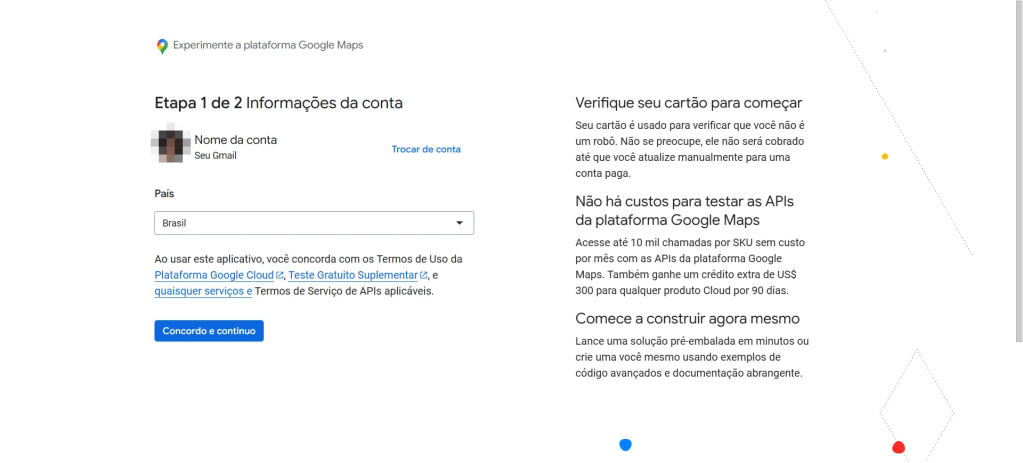Viewport: 1023px width, 463px height.
Task: Expand the País dropdown arrow
Action: tap(459, 223)
